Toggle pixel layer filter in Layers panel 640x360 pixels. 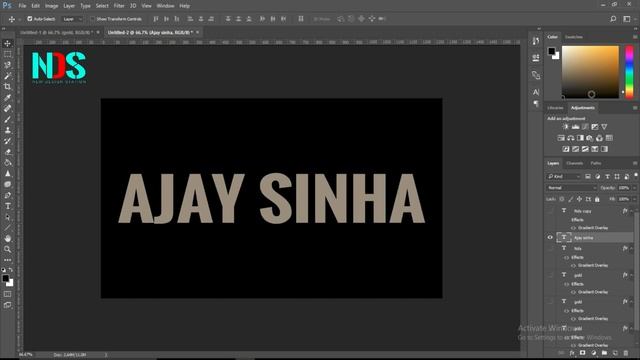tap(588, 176)
